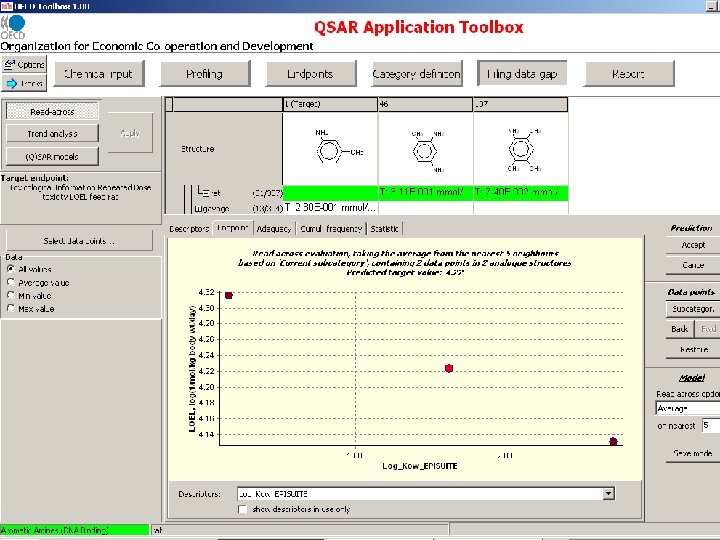The width and height of the screenshot is (720, 540).
Task: Select the structure thumbnail in column 107
Action: (521, 149)
